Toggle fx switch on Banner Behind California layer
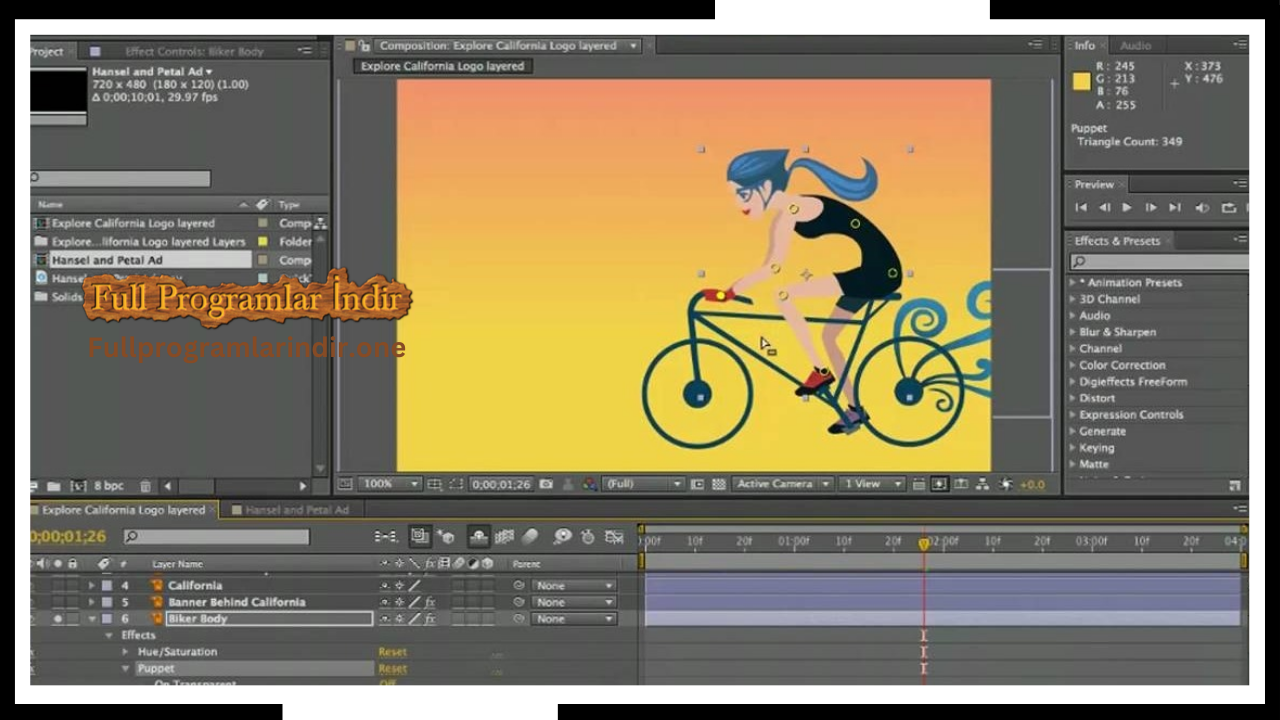1280x720 pixels. coord(430,602)
